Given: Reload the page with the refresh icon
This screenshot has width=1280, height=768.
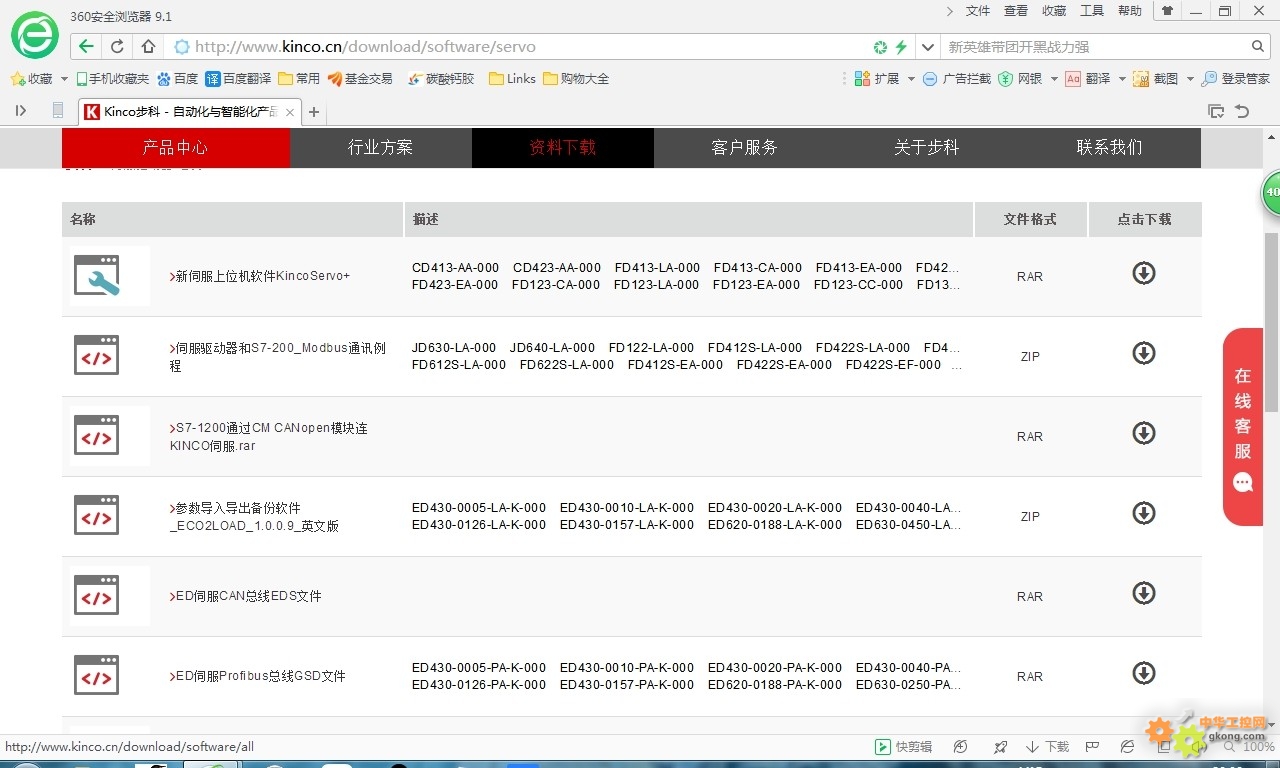Looking at the screenshot, I should click(117, 47).
